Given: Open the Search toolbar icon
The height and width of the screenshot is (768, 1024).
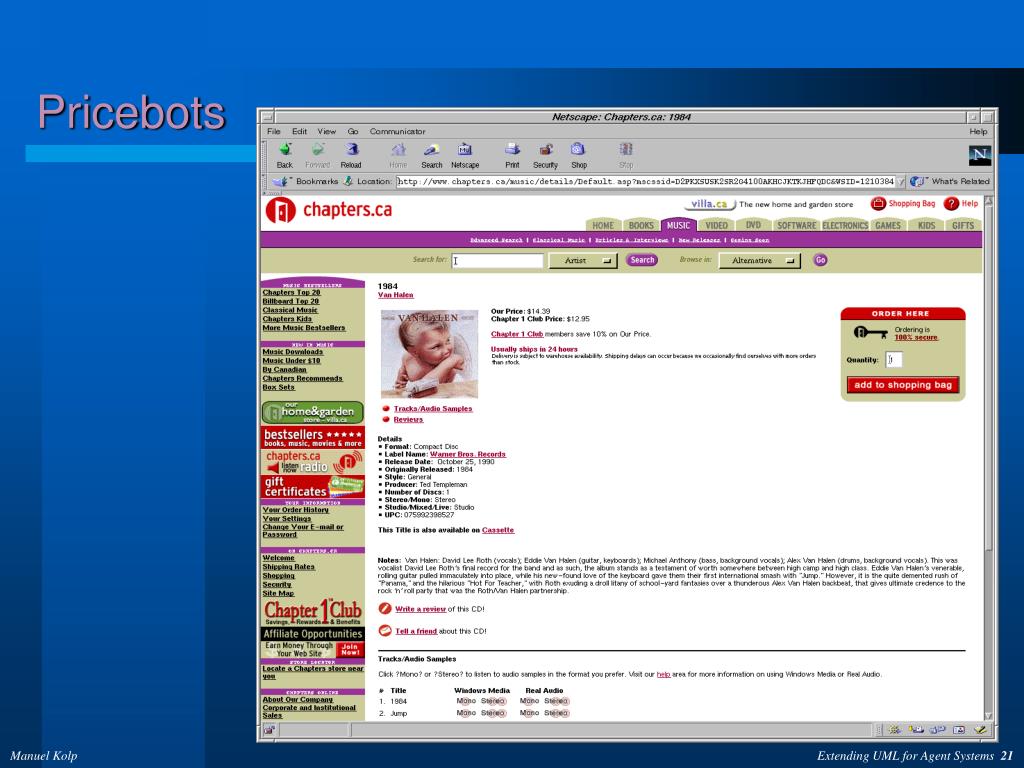Looking at the screenshot, I should 431,150.
